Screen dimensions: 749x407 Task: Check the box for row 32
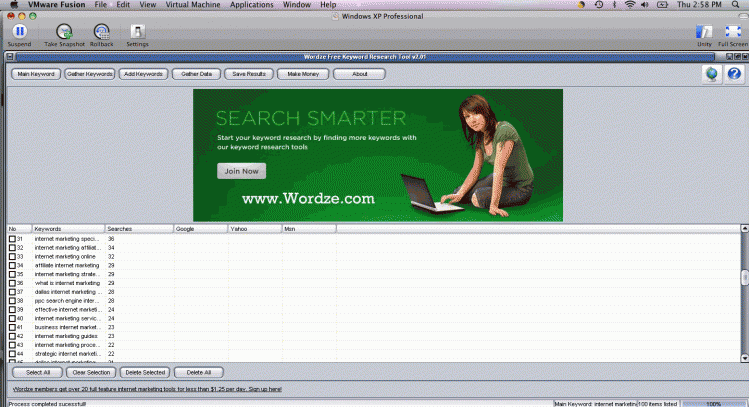coord(12,247)
